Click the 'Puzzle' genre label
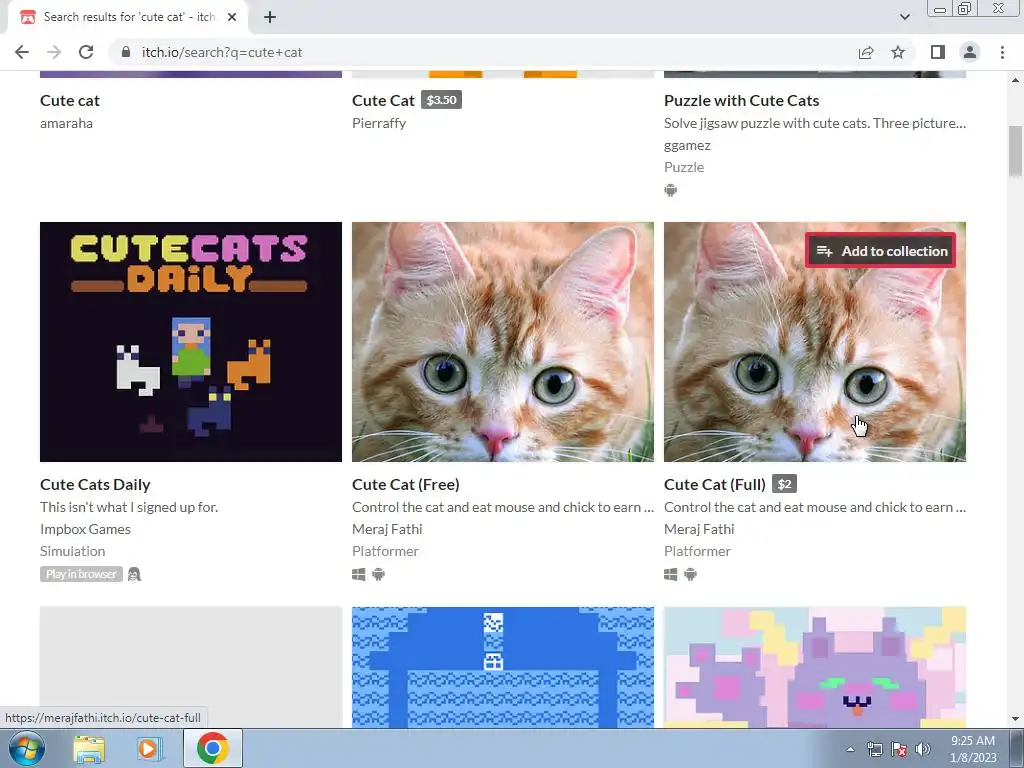Viewport: 1024px width, 768px height. (x=684, y=167)
